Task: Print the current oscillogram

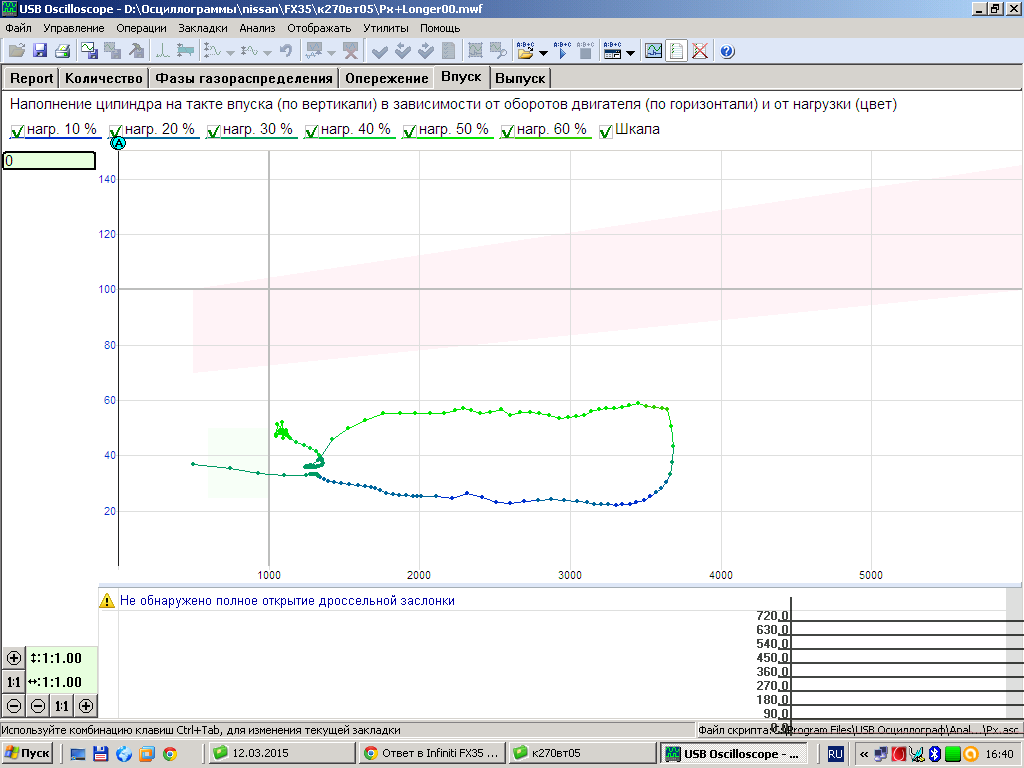Action: point(63,51)
